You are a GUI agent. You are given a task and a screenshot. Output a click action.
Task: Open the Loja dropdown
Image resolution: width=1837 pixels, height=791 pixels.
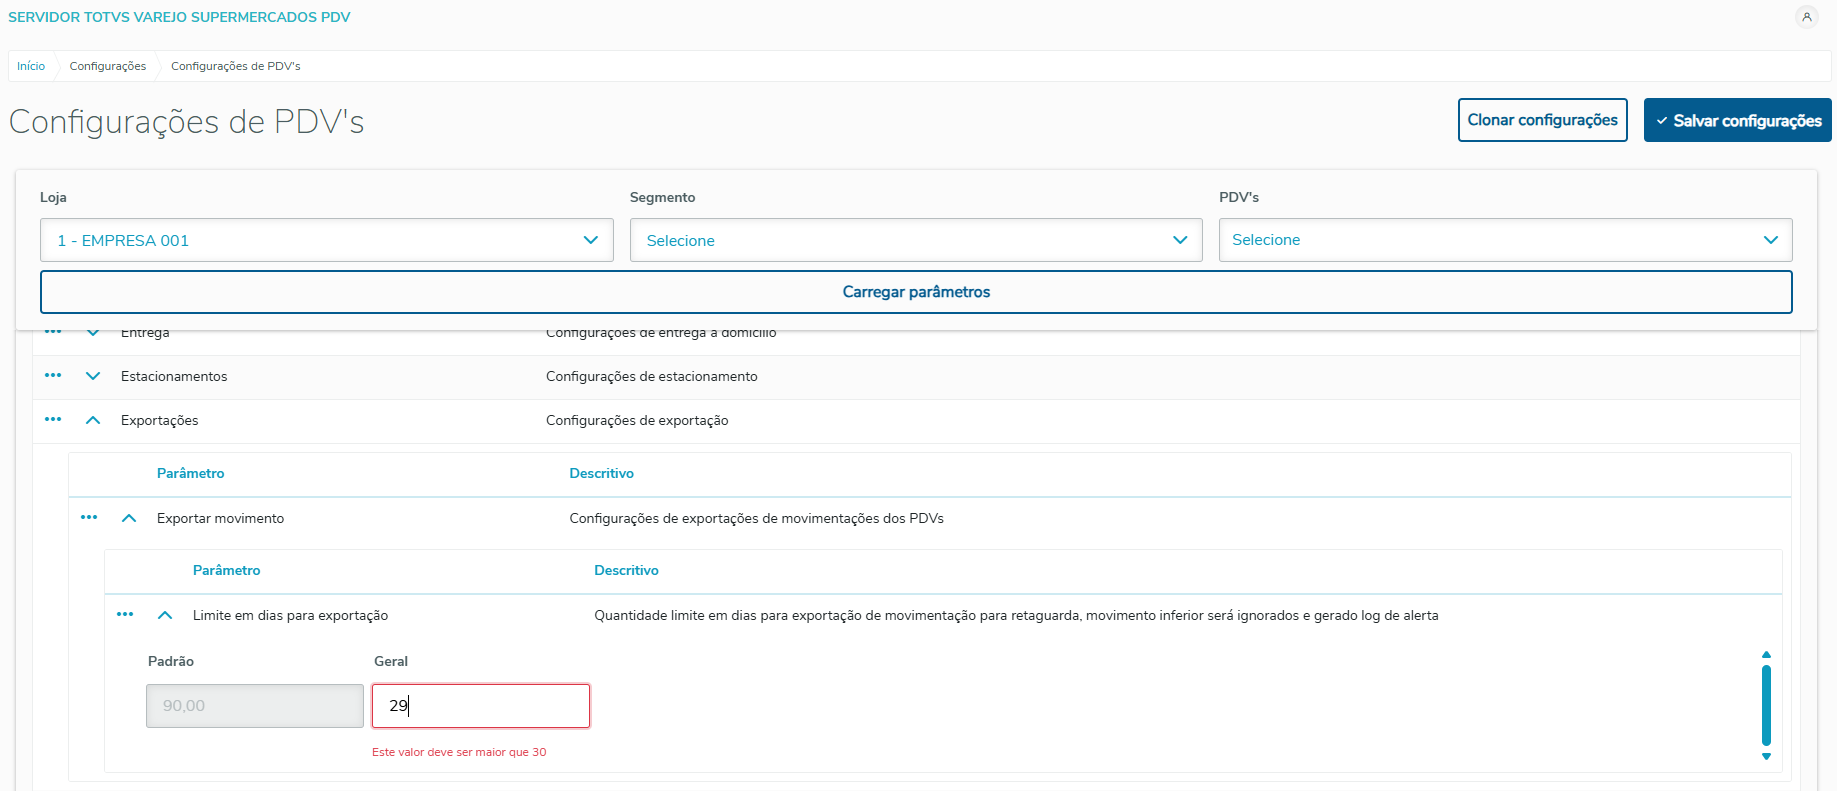click(326, 240)
